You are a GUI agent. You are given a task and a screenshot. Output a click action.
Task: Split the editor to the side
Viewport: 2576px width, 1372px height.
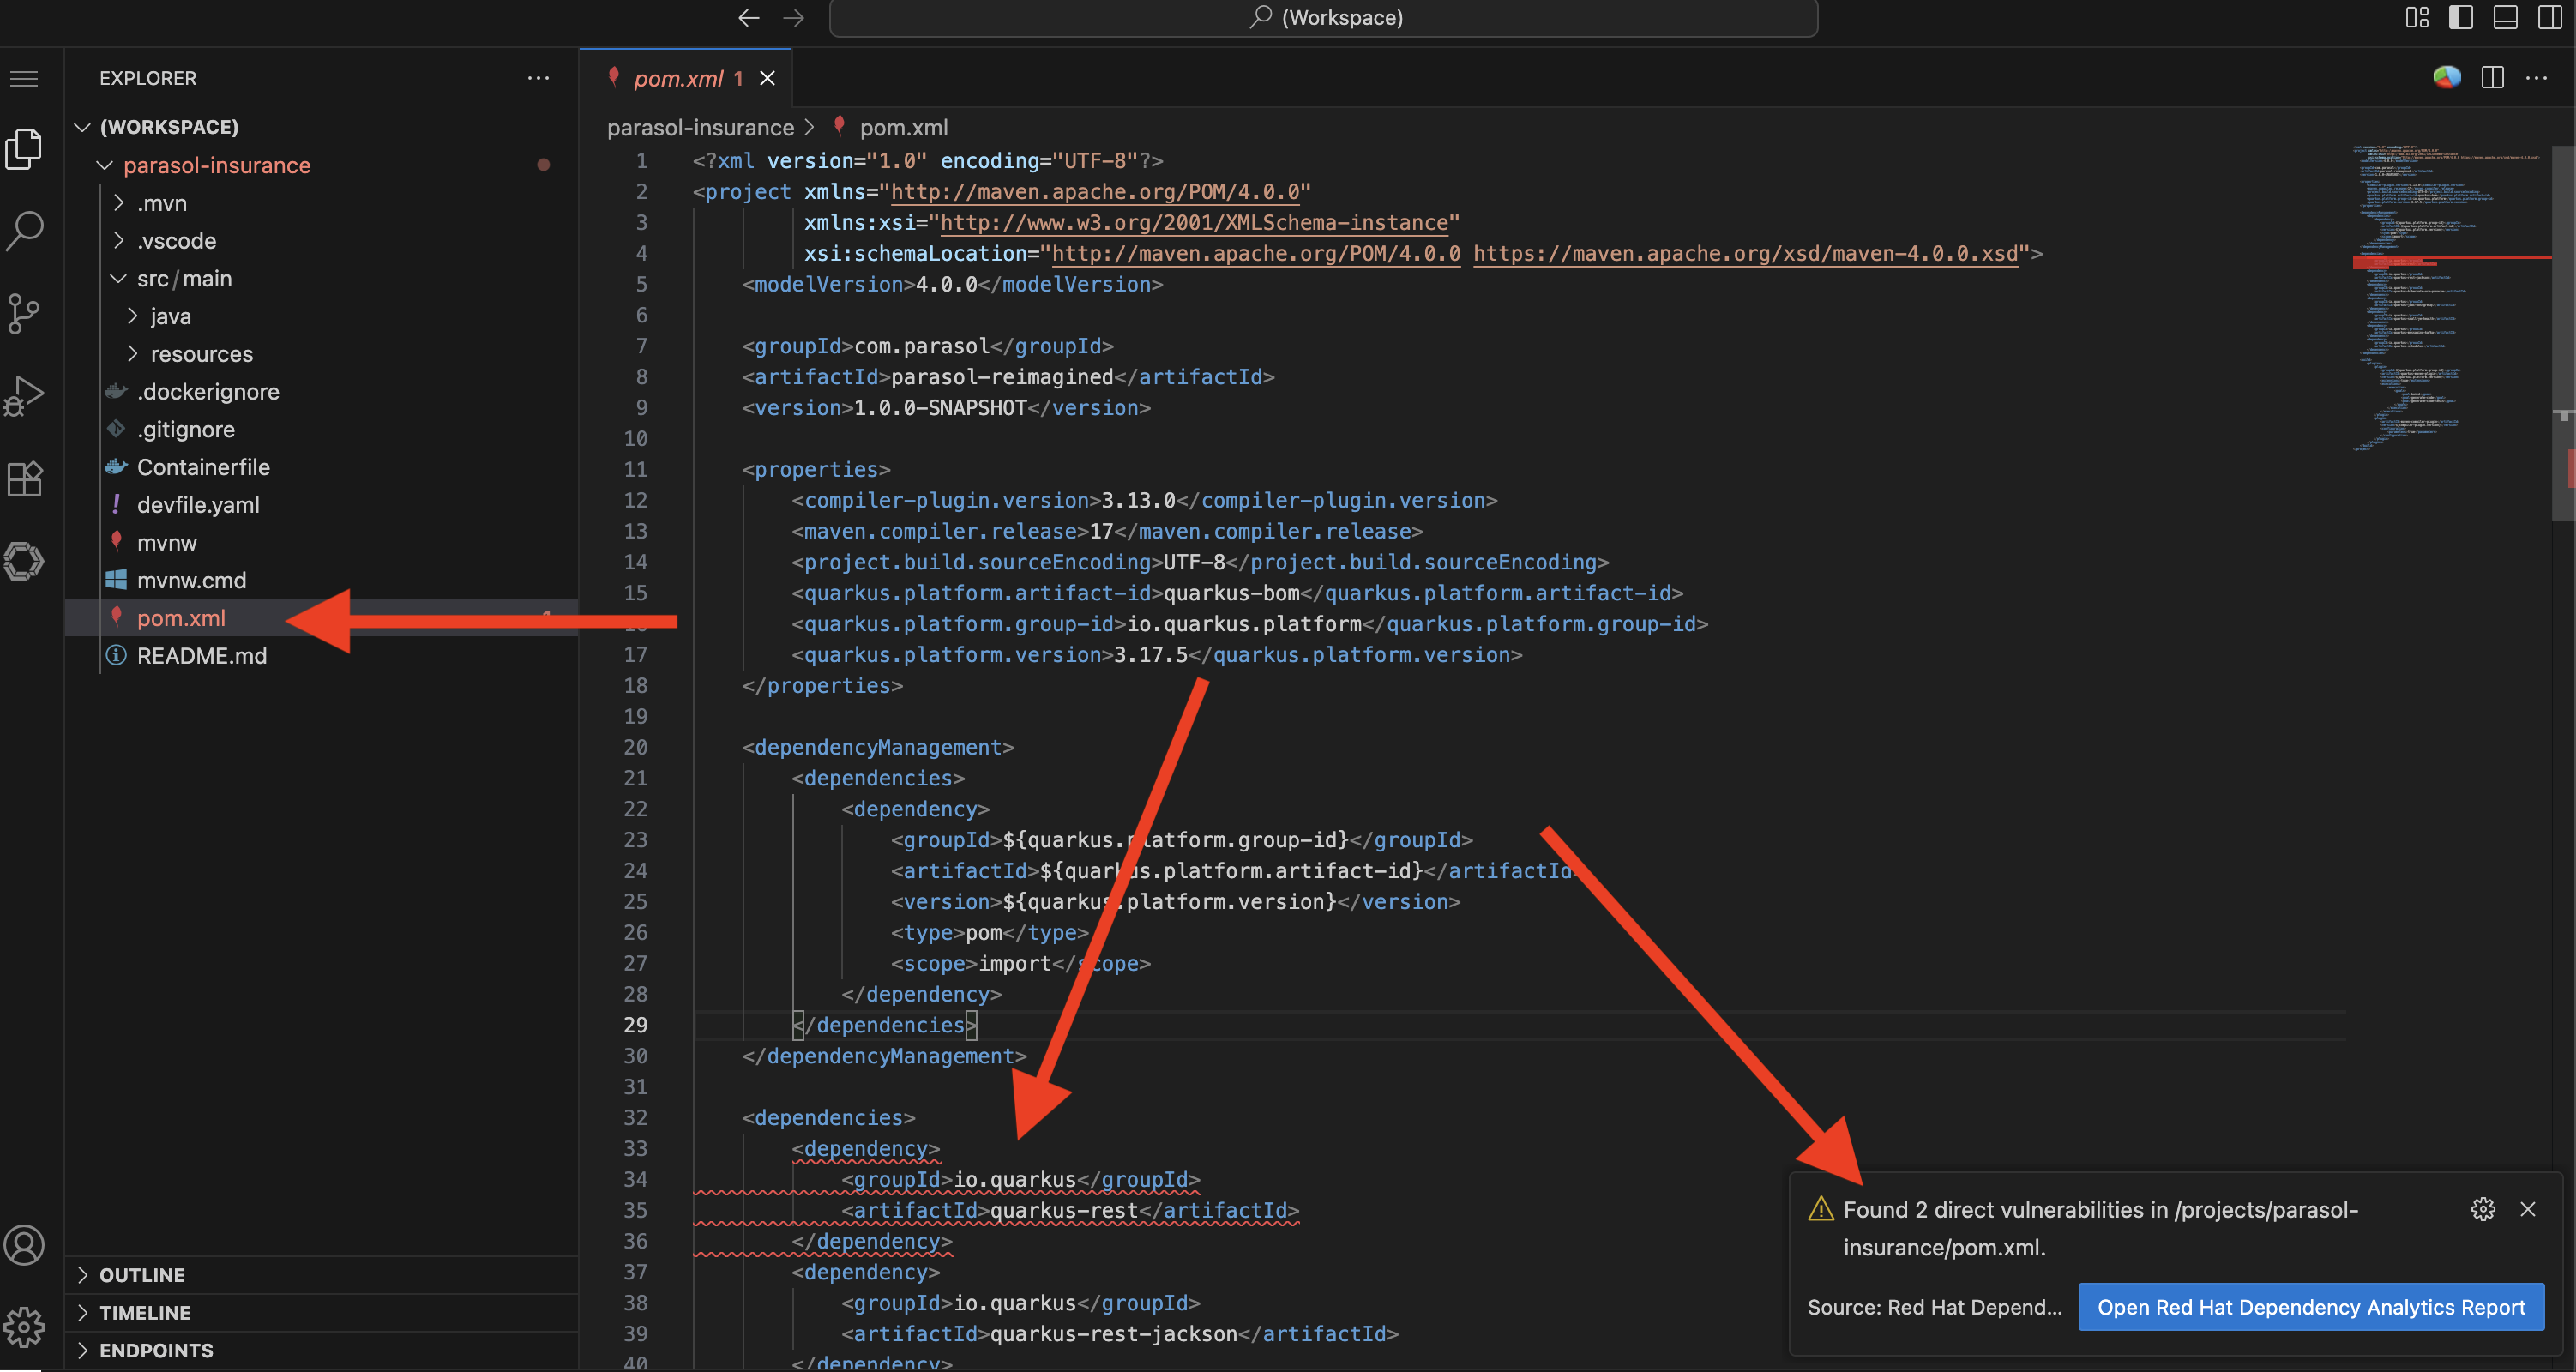[x=2492, y=77]
